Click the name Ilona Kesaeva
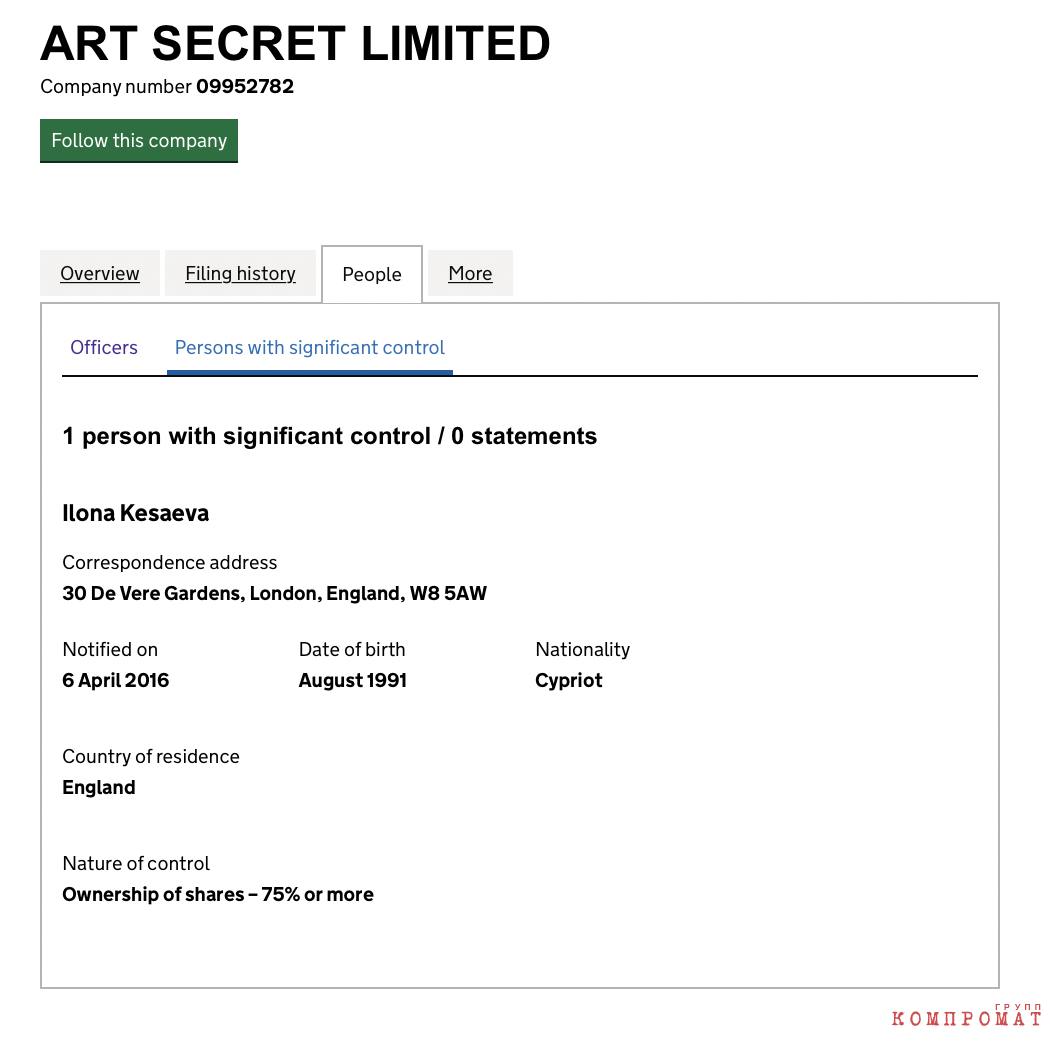The height and width of the screenshot is (1046, 1052). [x=136, y=513]
